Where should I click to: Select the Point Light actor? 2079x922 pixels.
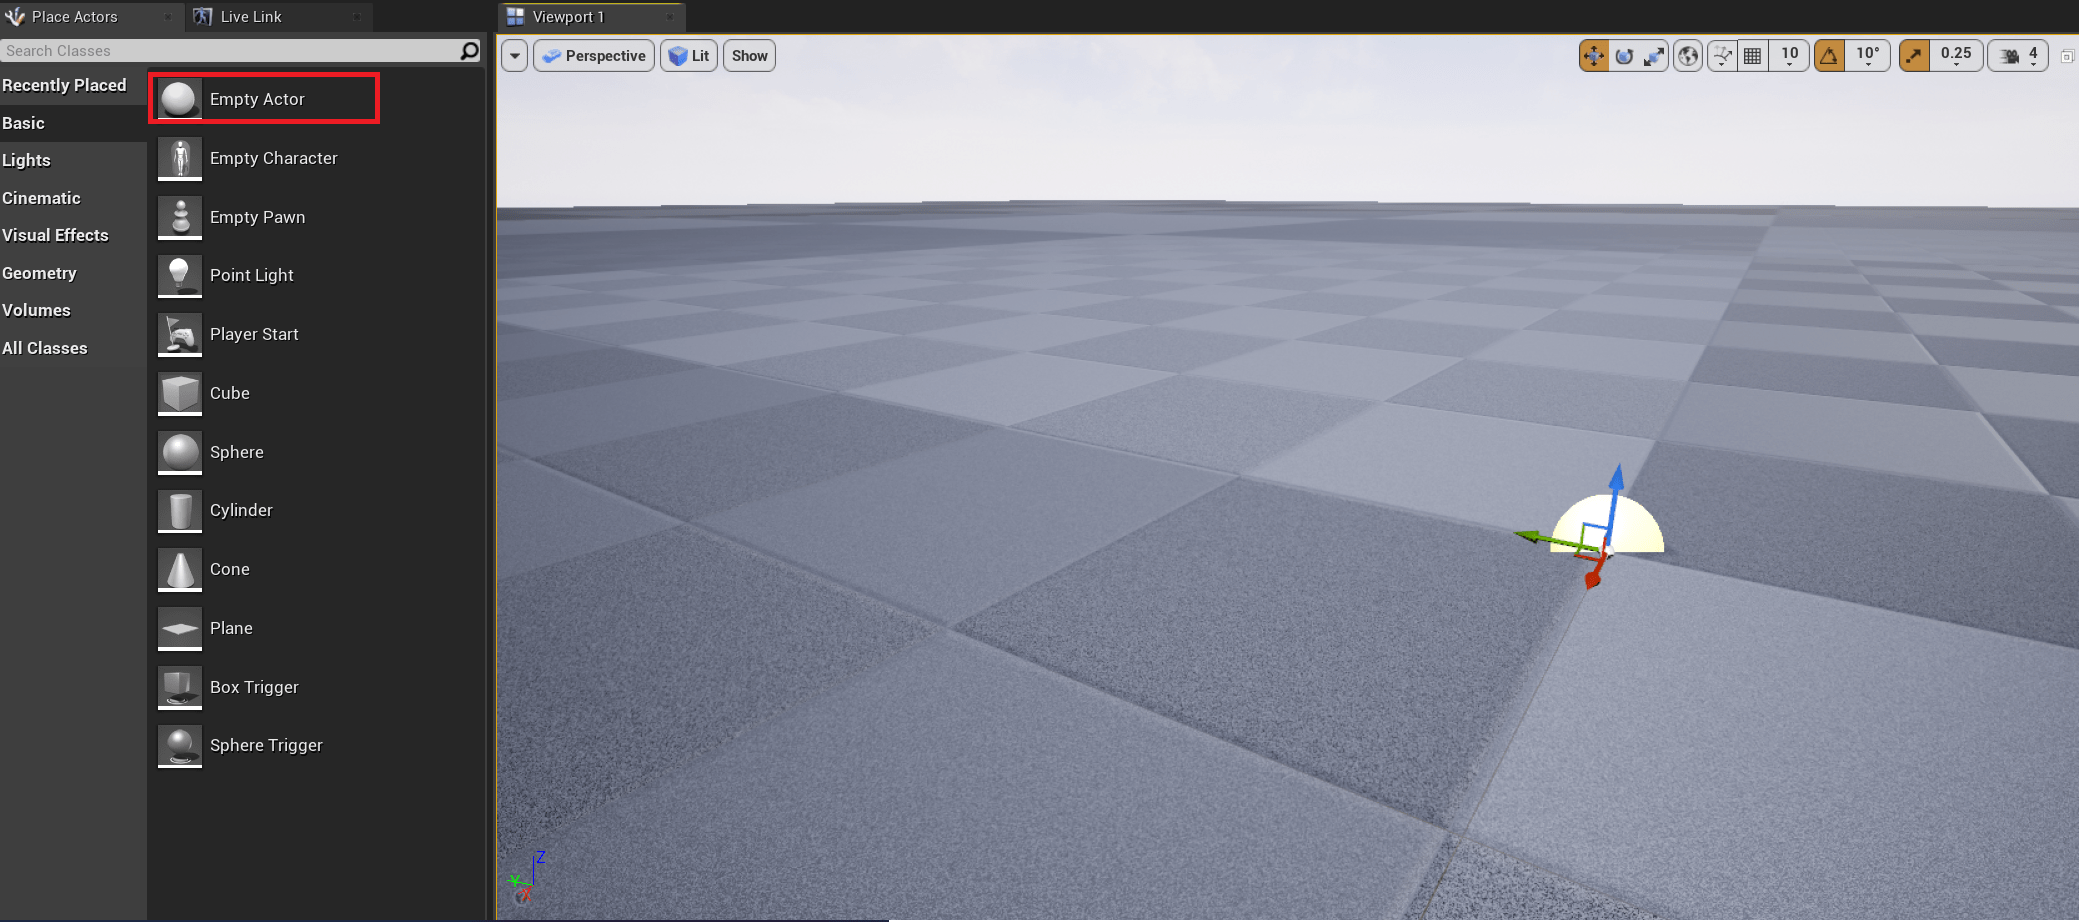point(251,275)
